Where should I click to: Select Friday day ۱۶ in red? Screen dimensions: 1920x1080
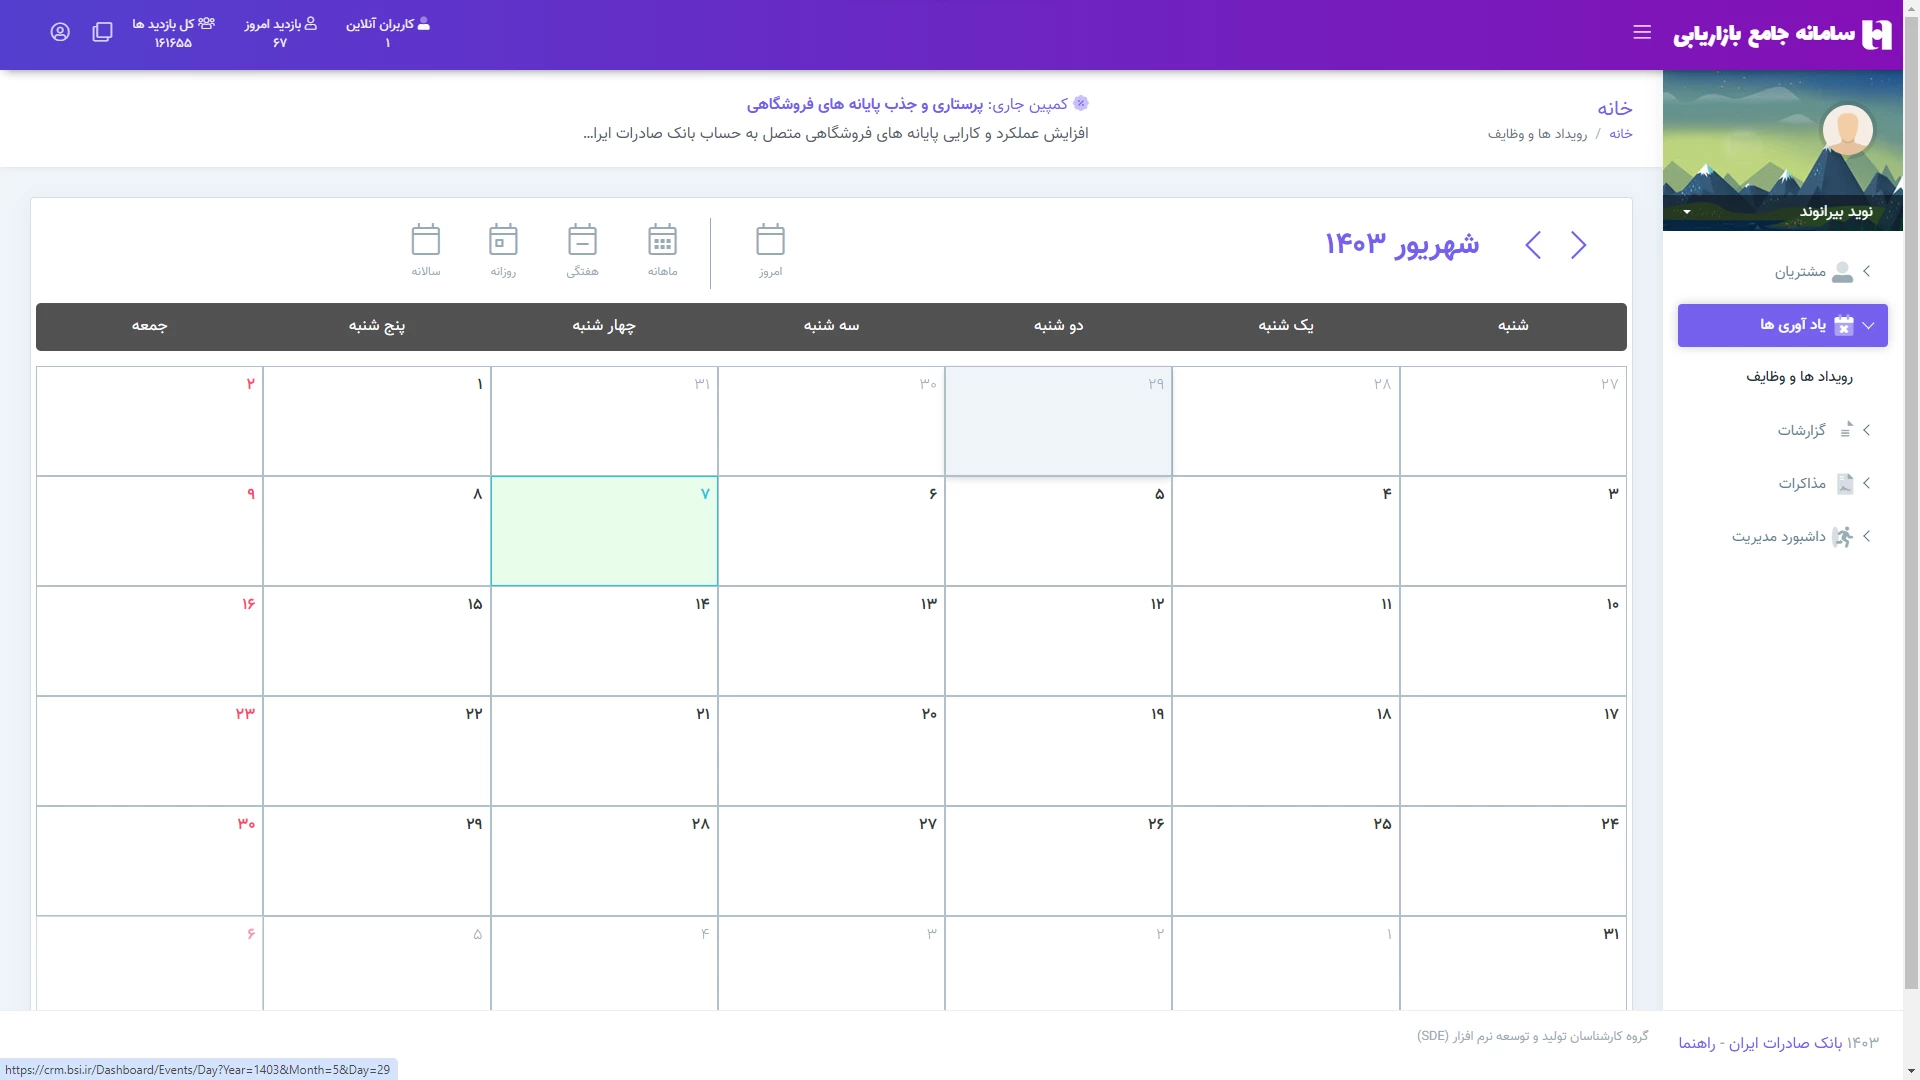[x=149, y=641]
